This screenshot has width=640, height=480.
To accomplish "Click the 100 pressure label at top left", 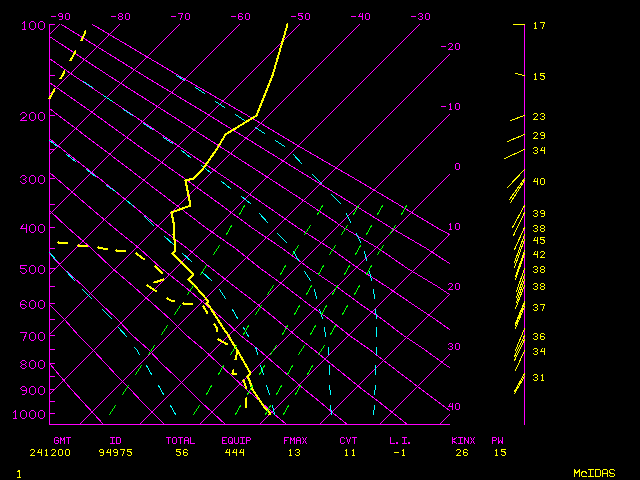I will pyautogui.click(x=33, y=25).
